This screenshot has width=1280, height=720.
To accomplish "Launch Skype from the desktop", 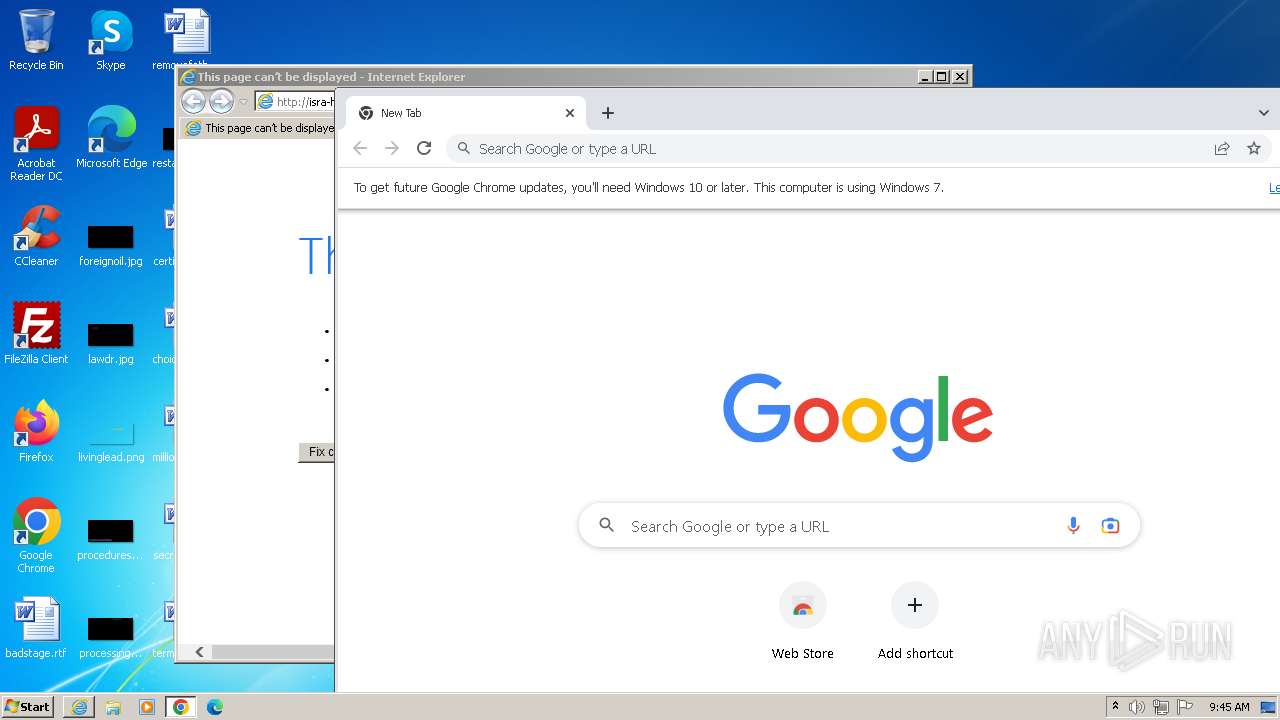I will (x=111, y=40).
